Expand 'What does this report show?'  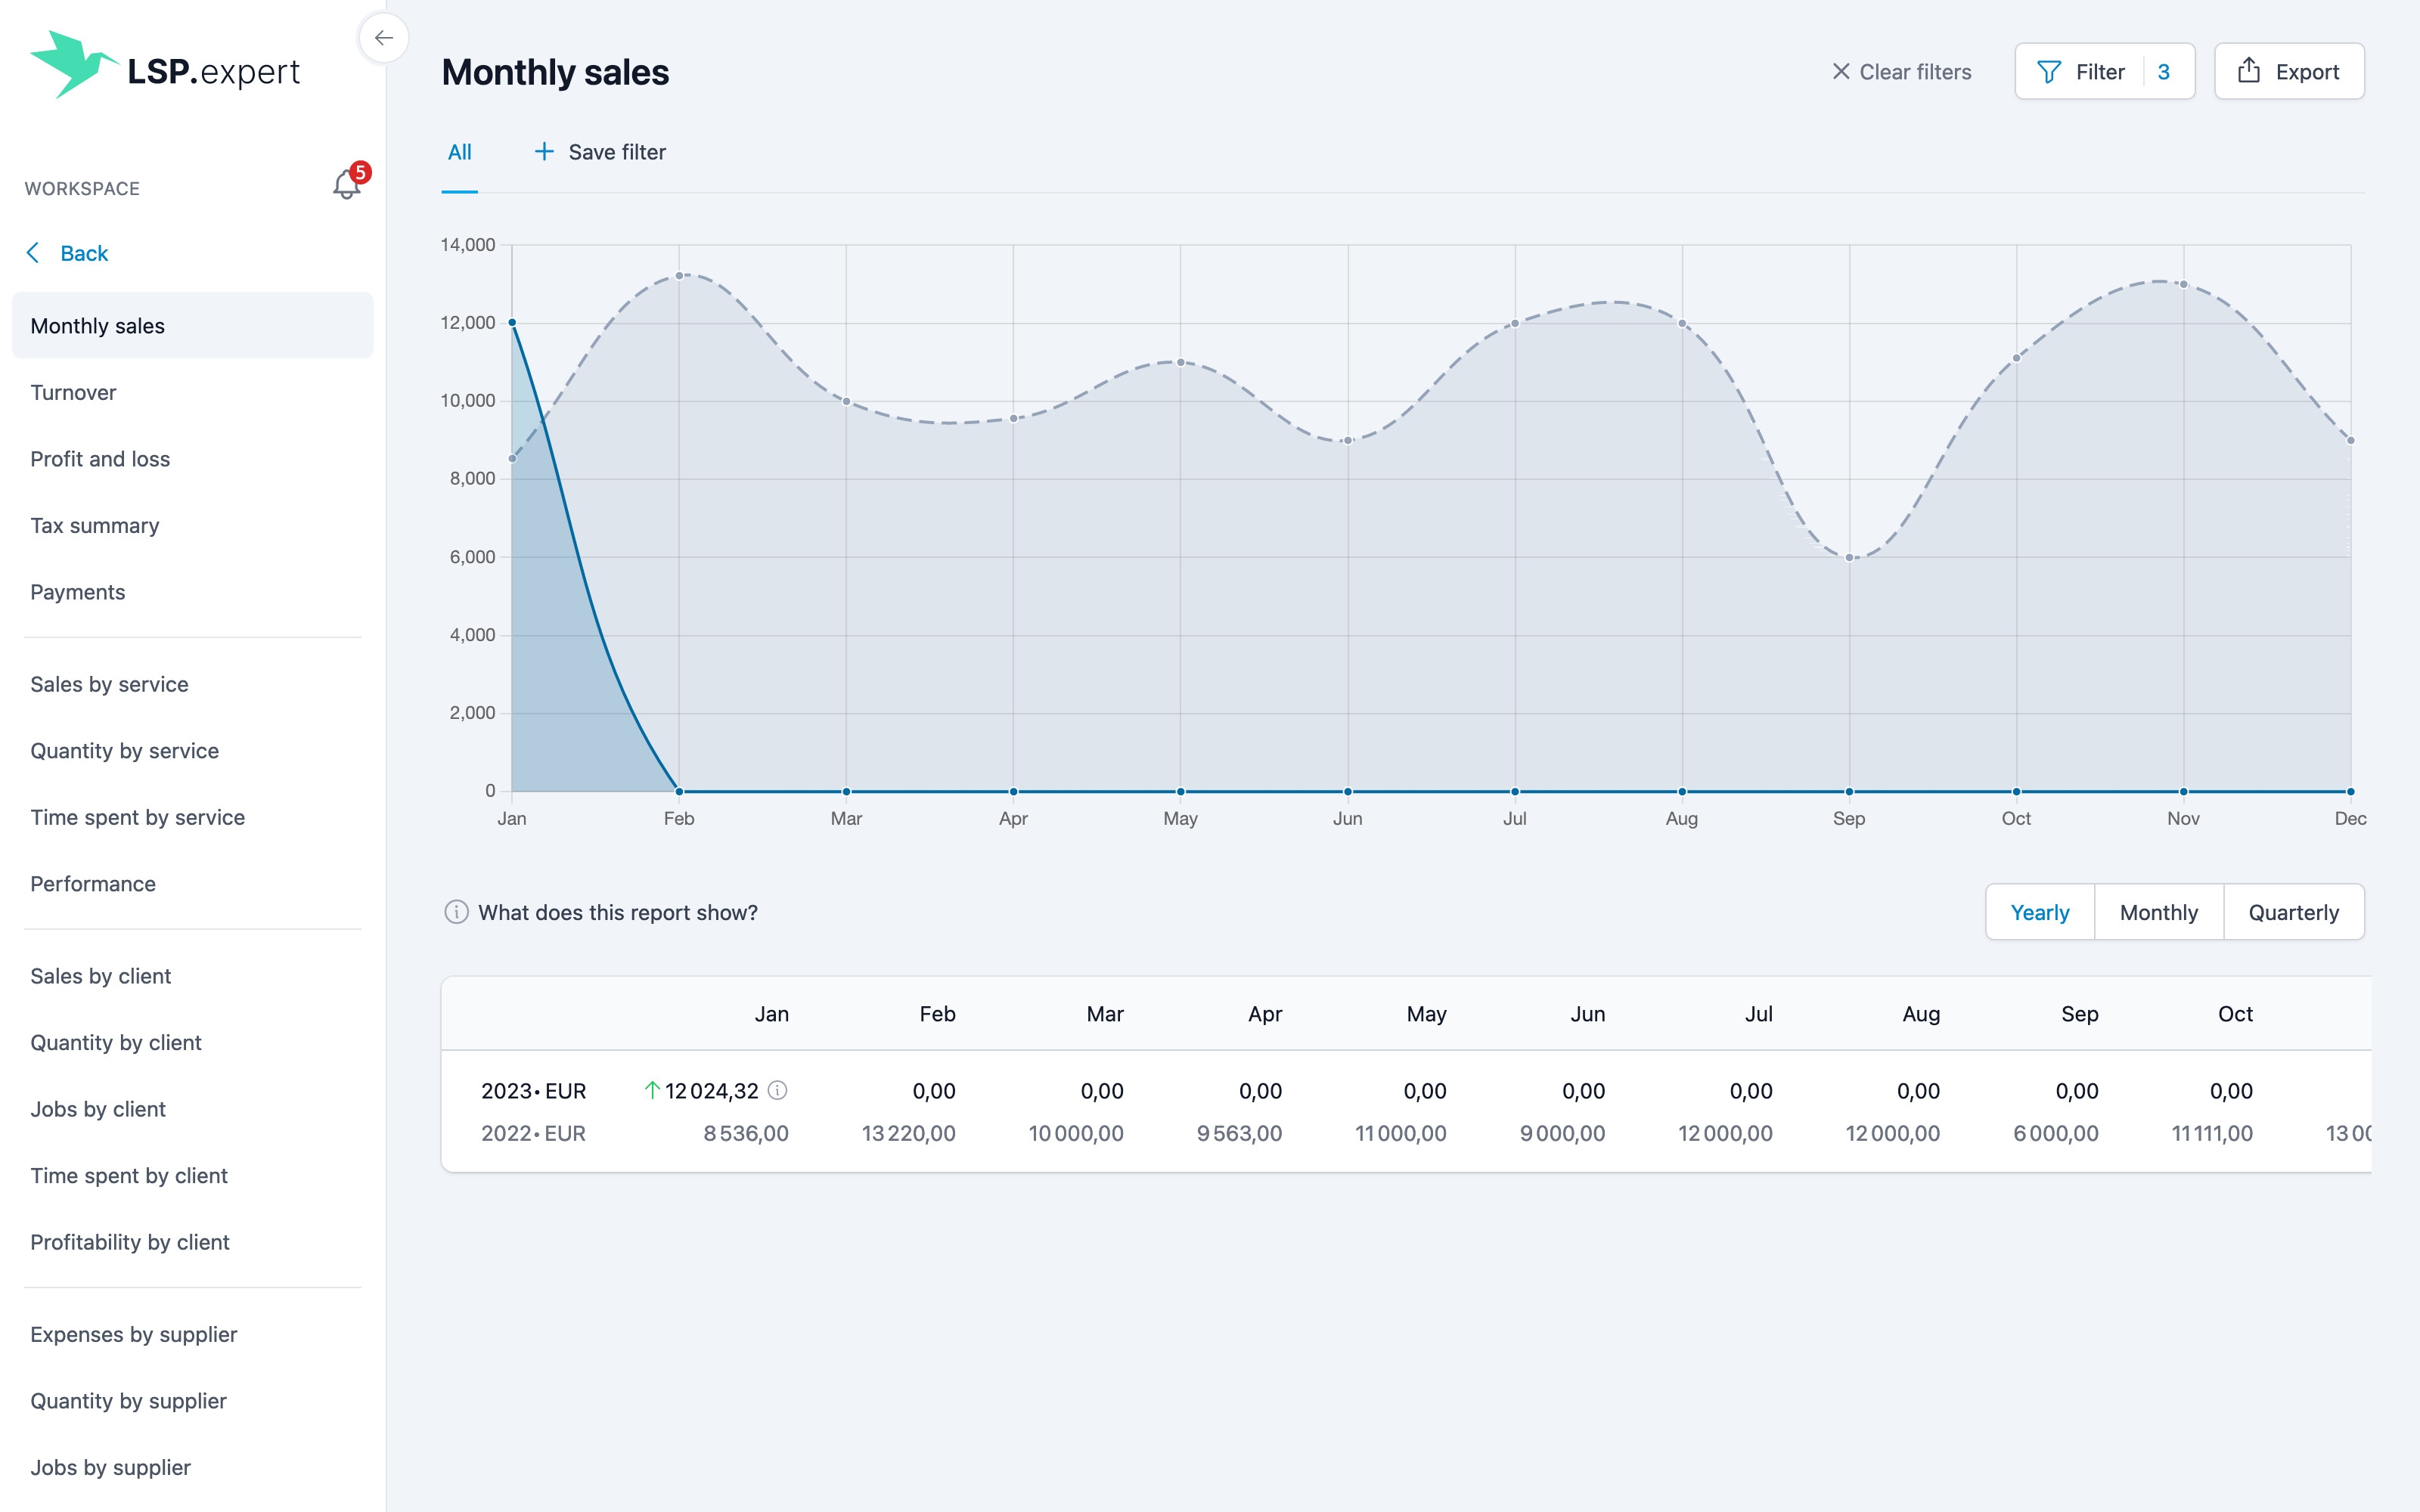pos(617,912)
